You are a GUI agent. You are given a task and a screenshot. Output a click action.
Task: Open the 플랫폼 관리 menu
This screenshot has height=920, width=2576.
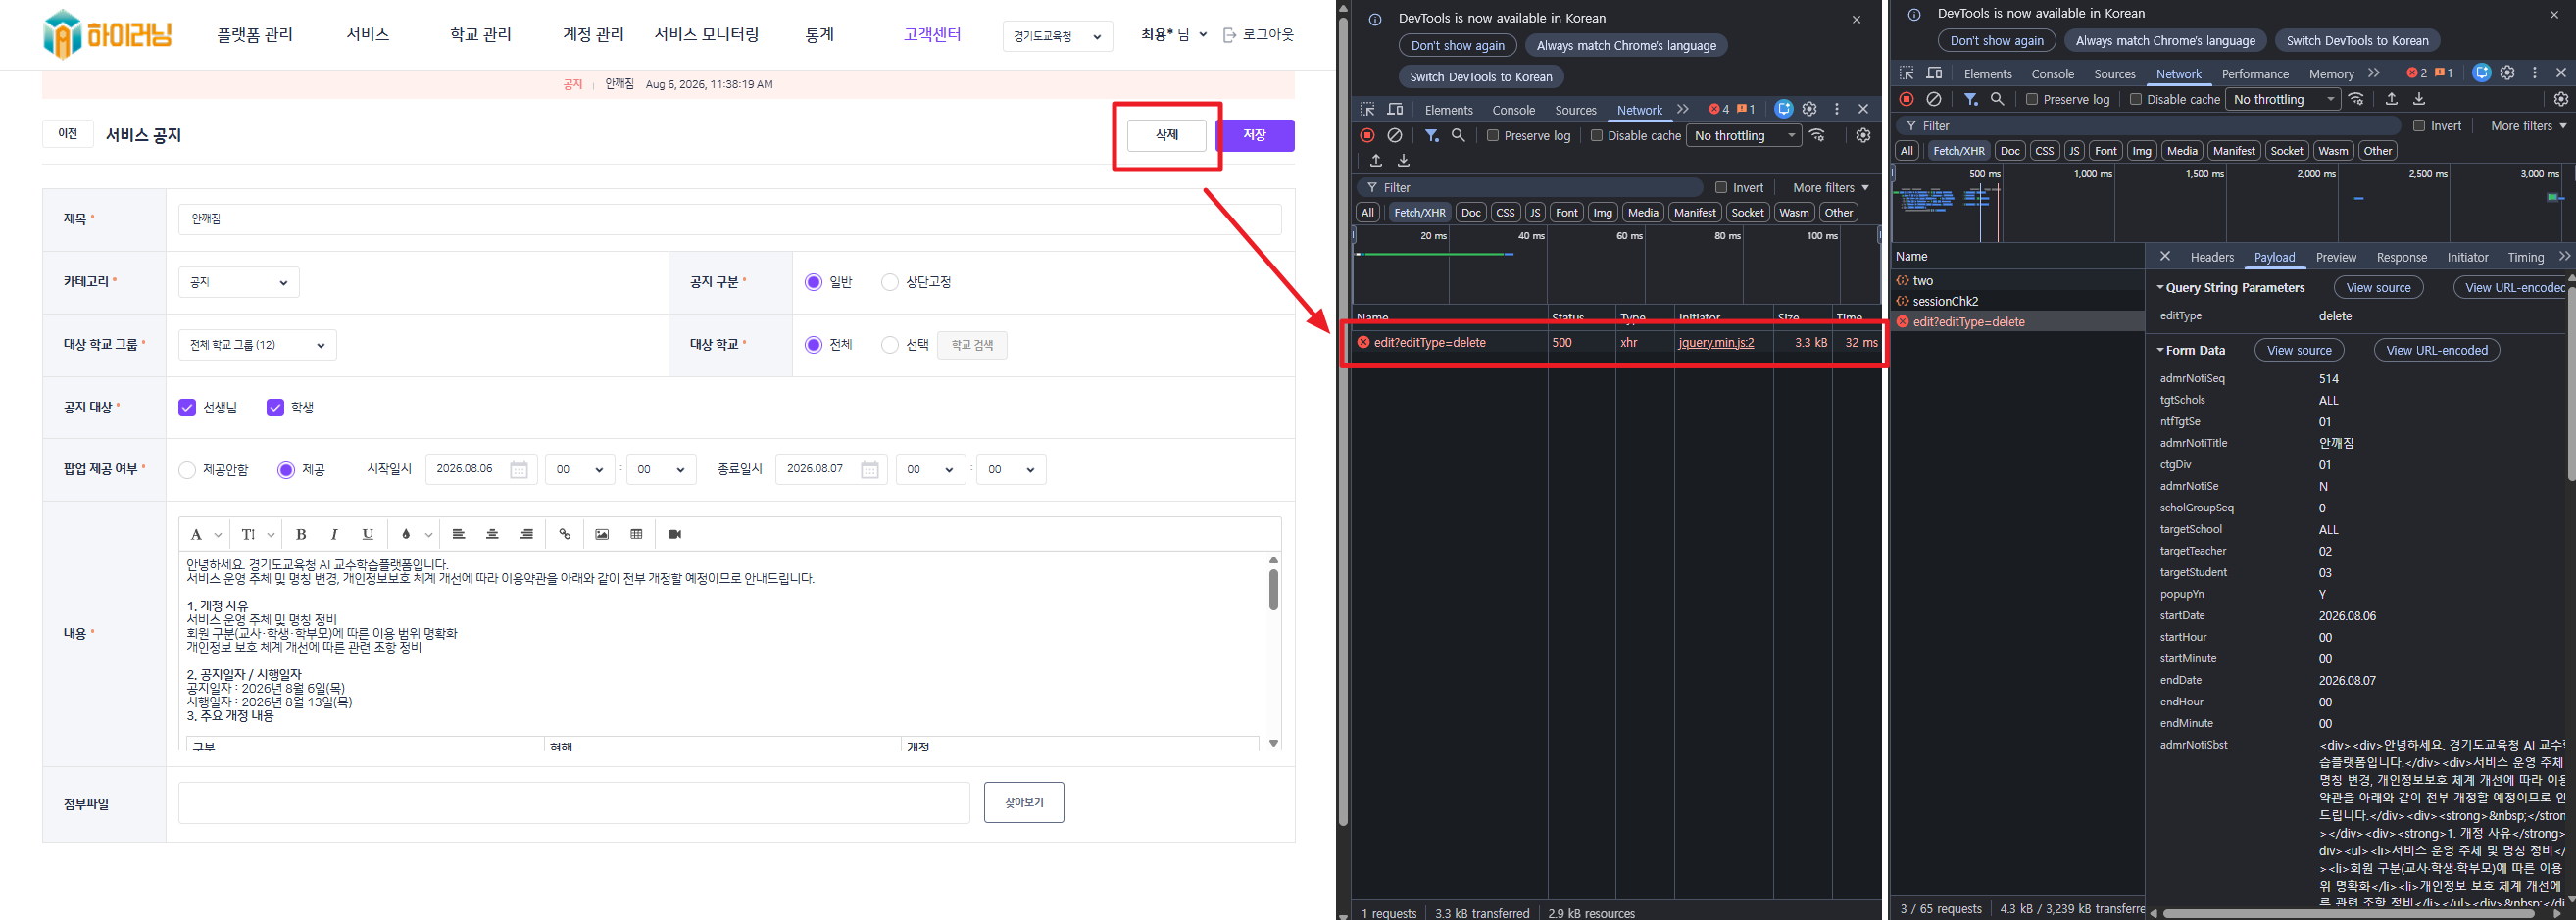(255, 34)
